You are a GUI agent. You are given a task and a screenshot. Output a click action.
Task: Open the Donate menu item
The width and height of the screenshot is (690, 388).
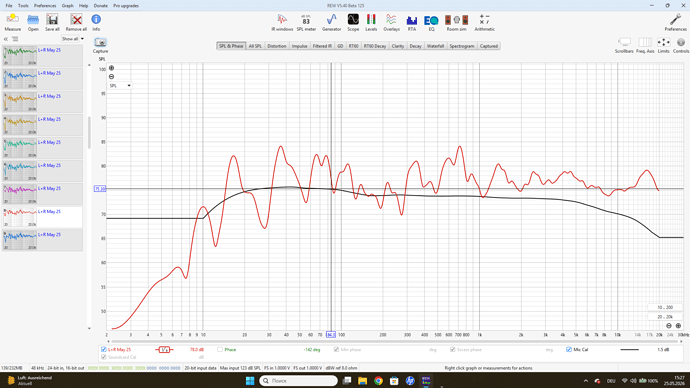(100, 6)
